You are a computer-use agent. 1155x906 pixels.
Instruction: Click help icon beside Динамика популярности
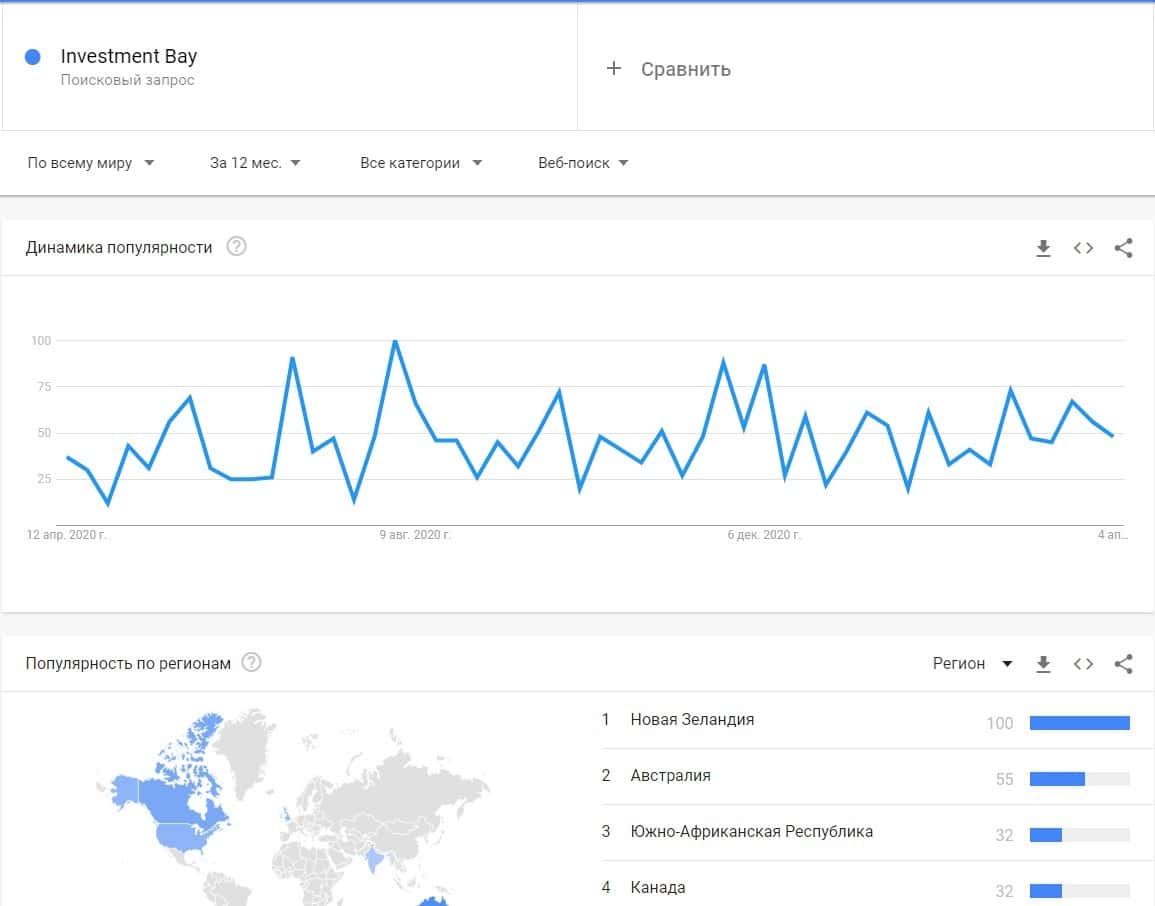click(236, 247)
